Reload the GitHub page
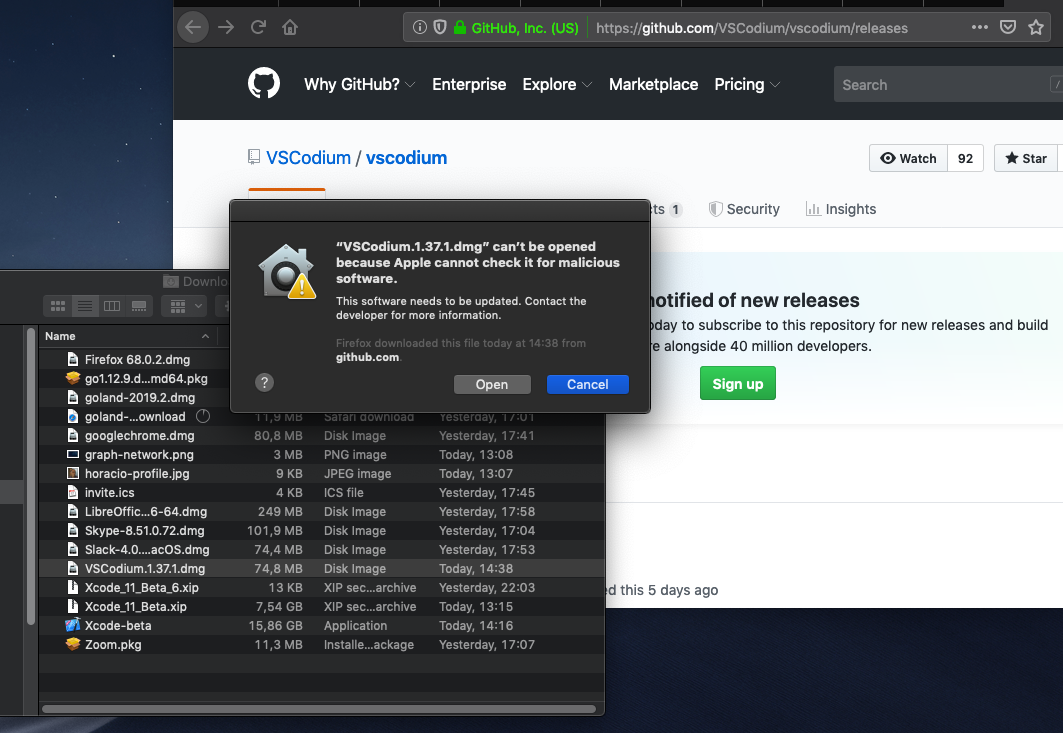Screen dimensions: 1063x733 point(258,28)
